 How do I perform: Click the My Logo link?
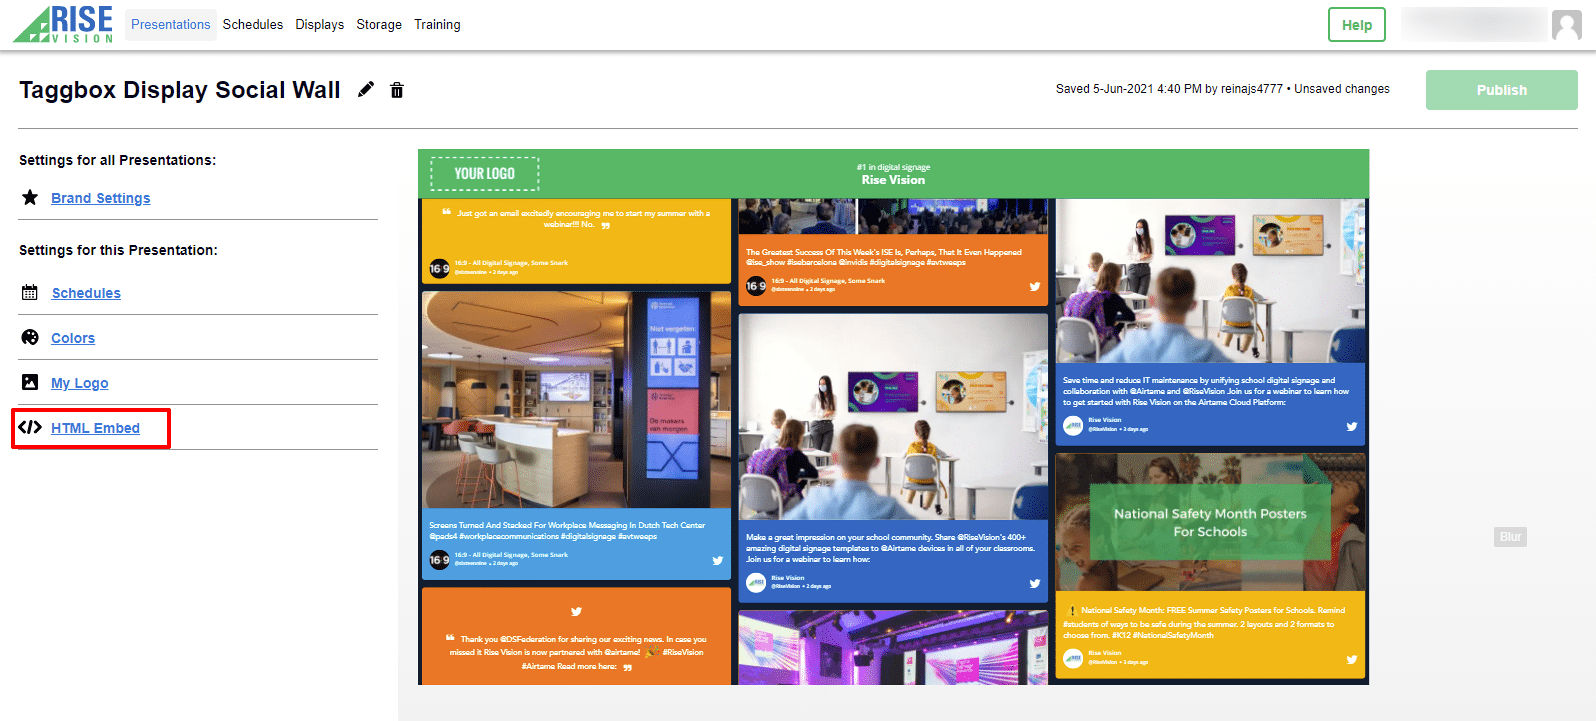tap(80, 383)
